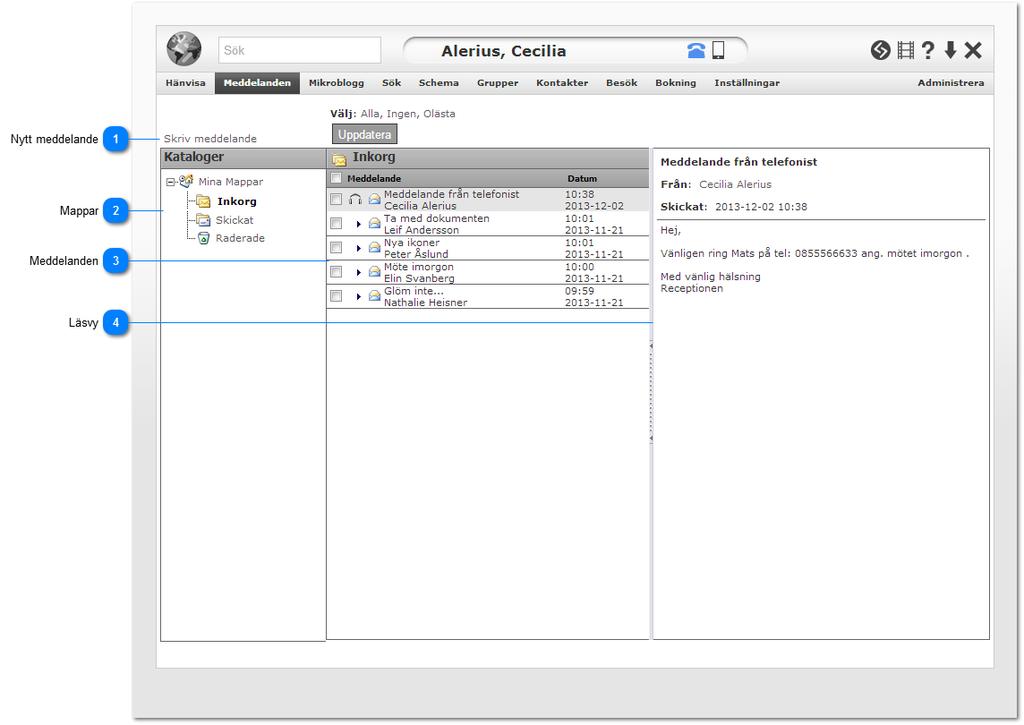
Task: Click the Uppdatera button
Action: (364, 135)
